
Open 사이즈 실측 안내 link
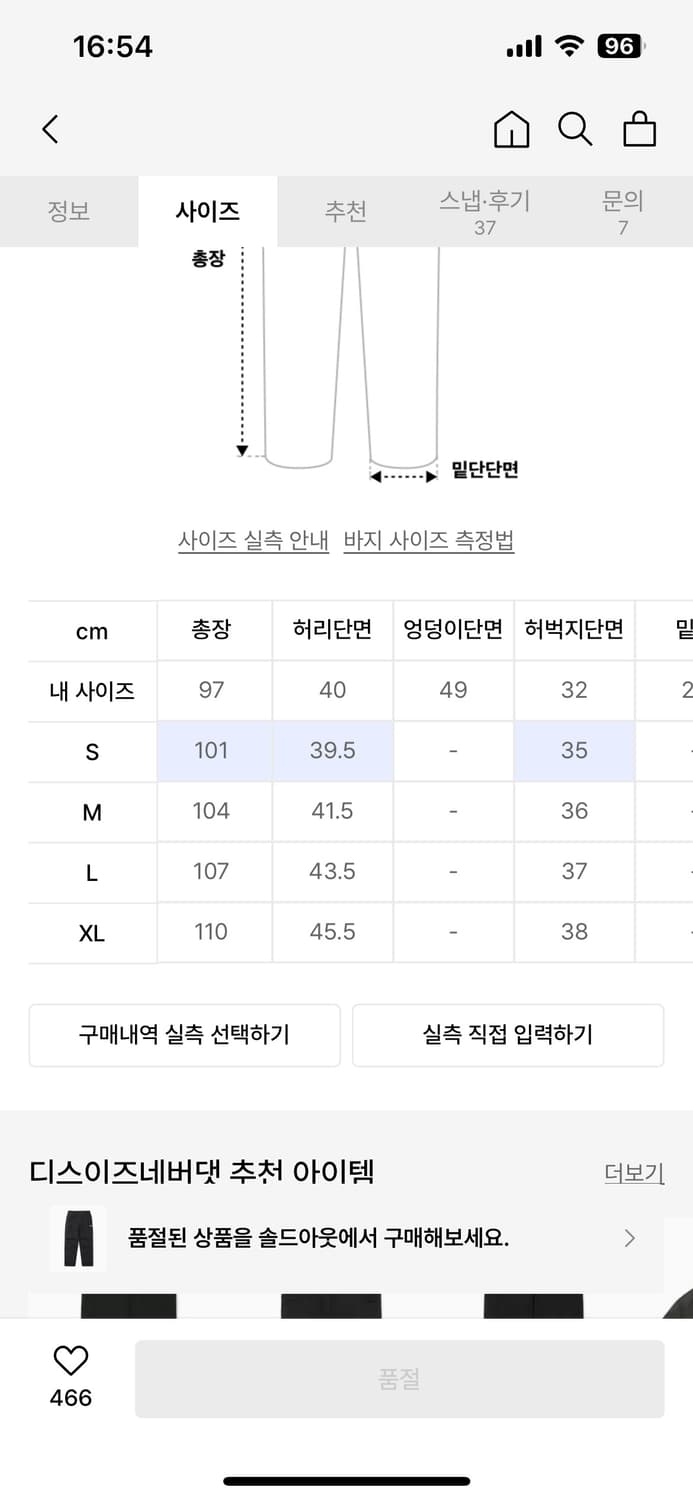click(253, 541)
